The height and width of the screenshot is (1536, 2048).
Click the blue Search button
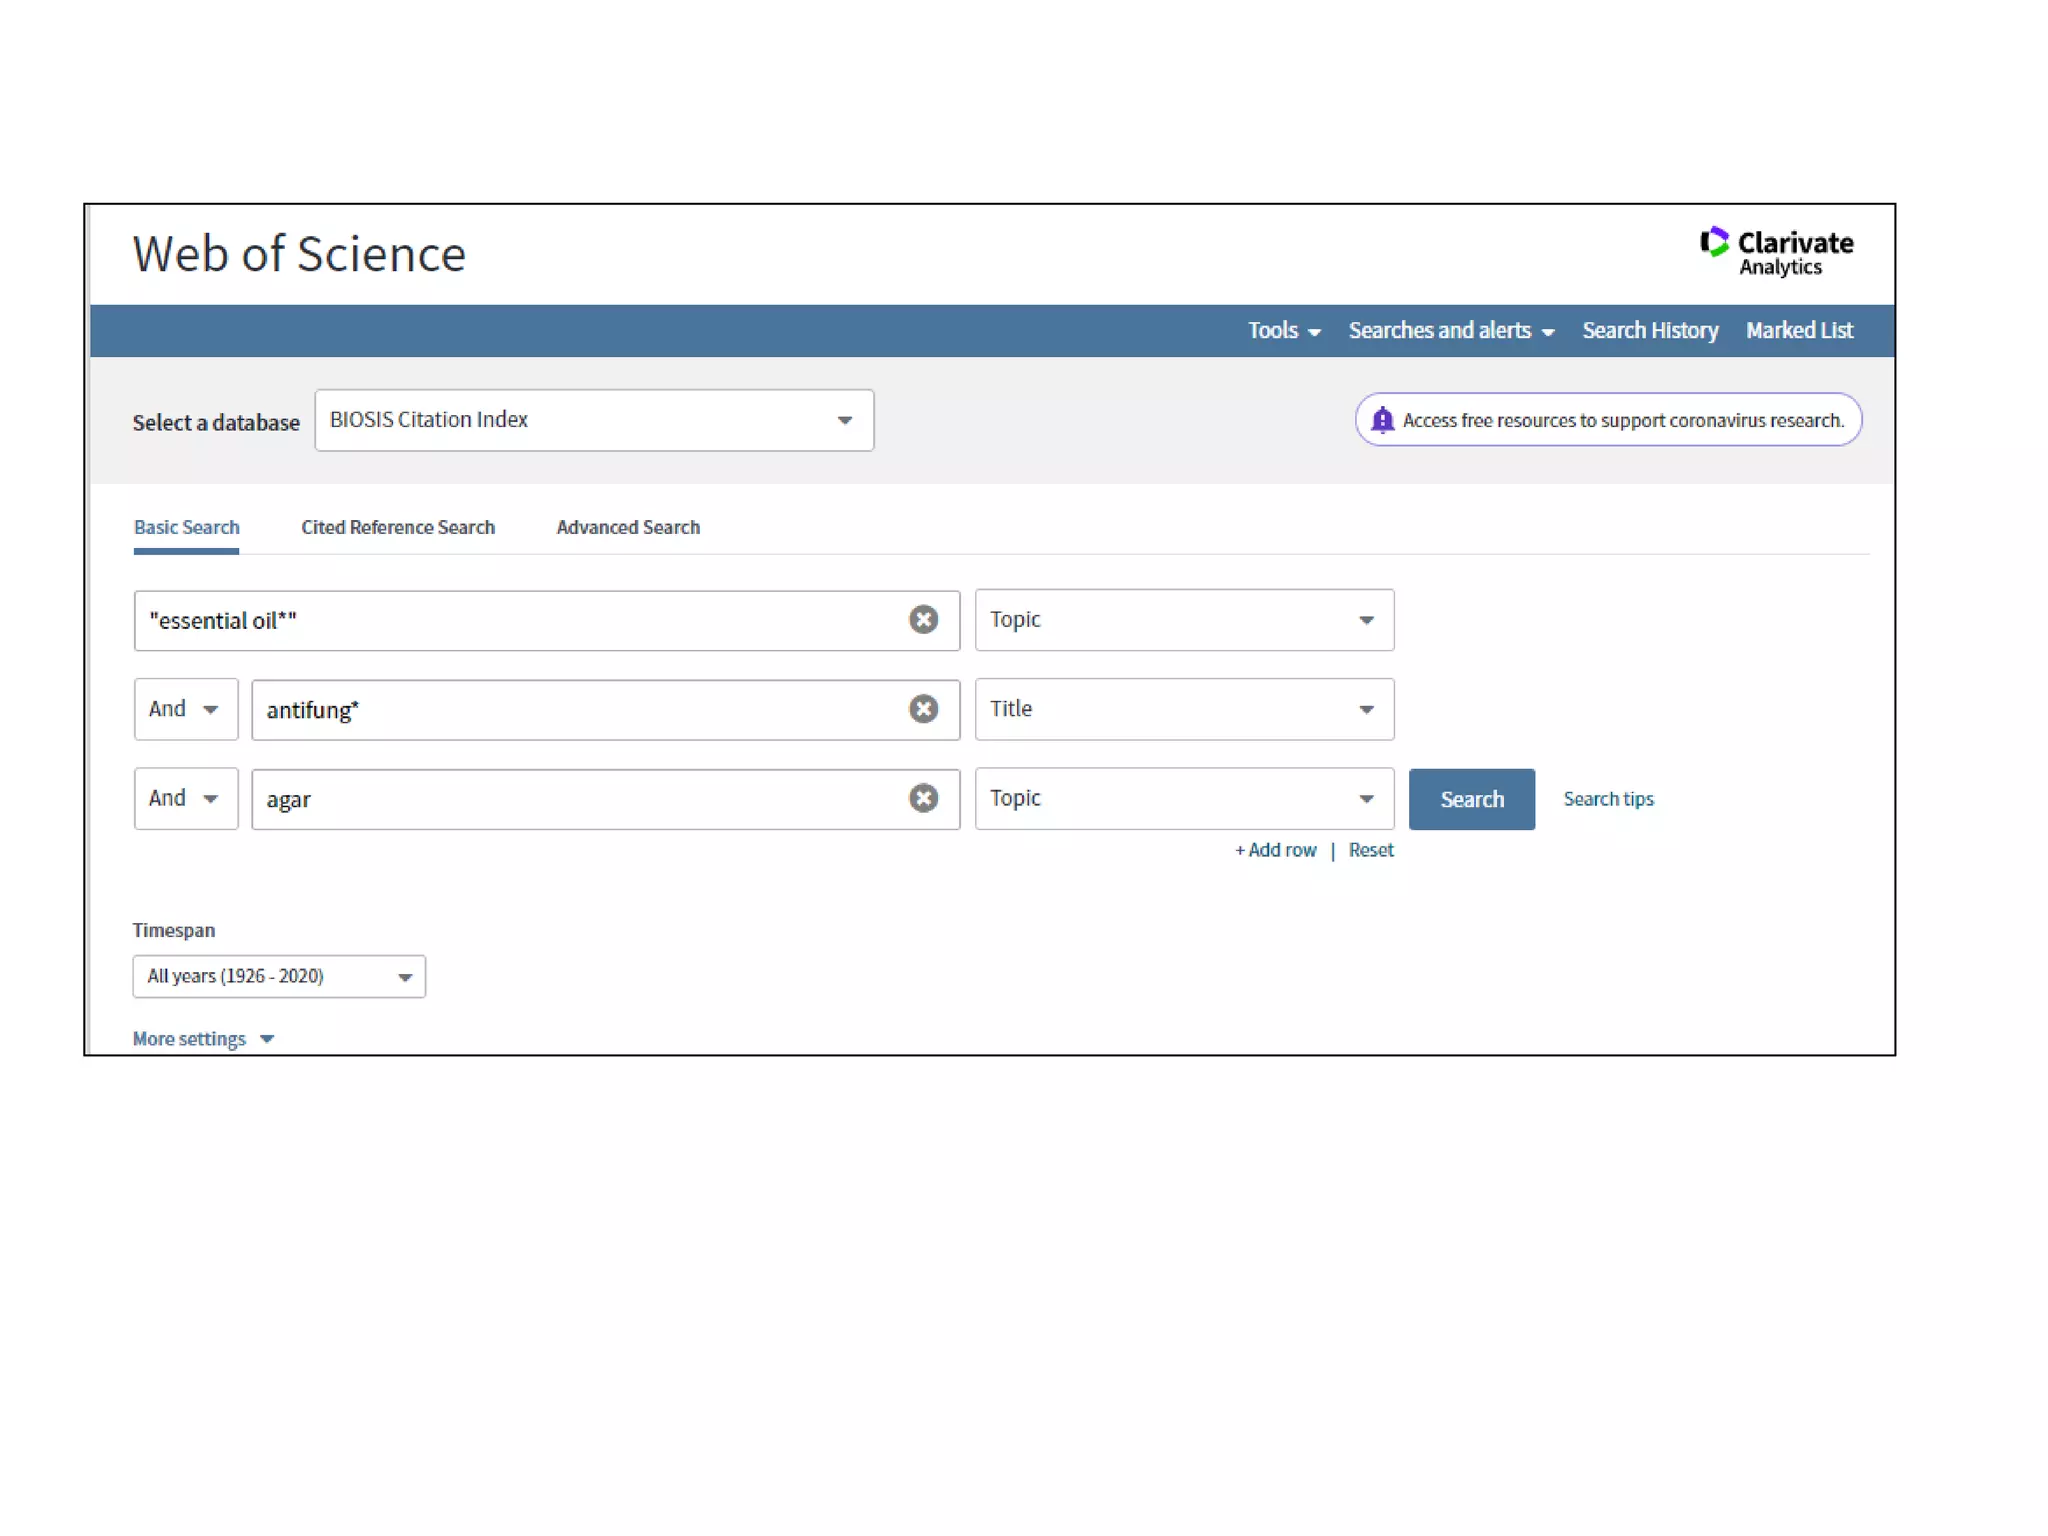point(1471,799)
